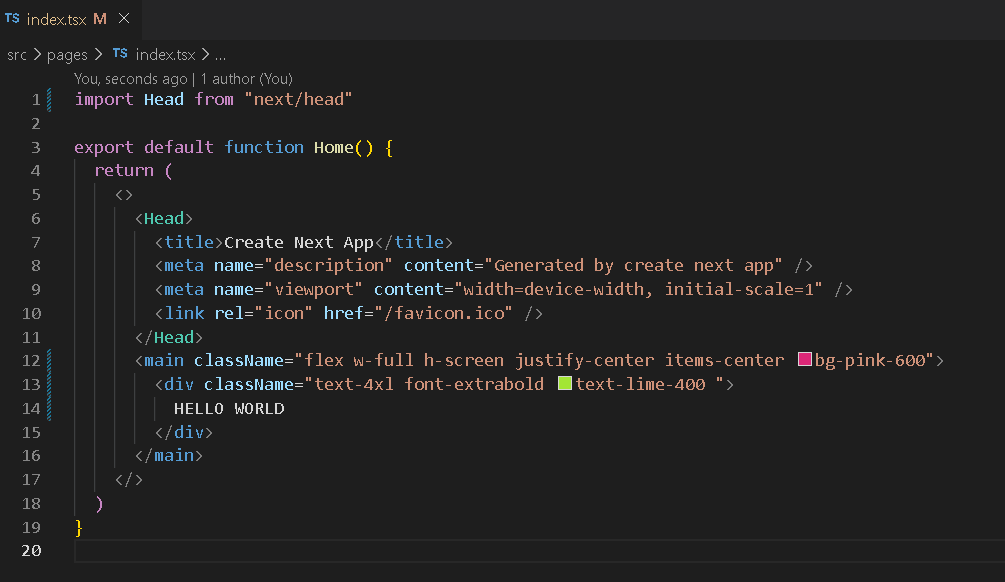
Task: Open the bg-pink-600 color swatch
Action: [804, 360]
